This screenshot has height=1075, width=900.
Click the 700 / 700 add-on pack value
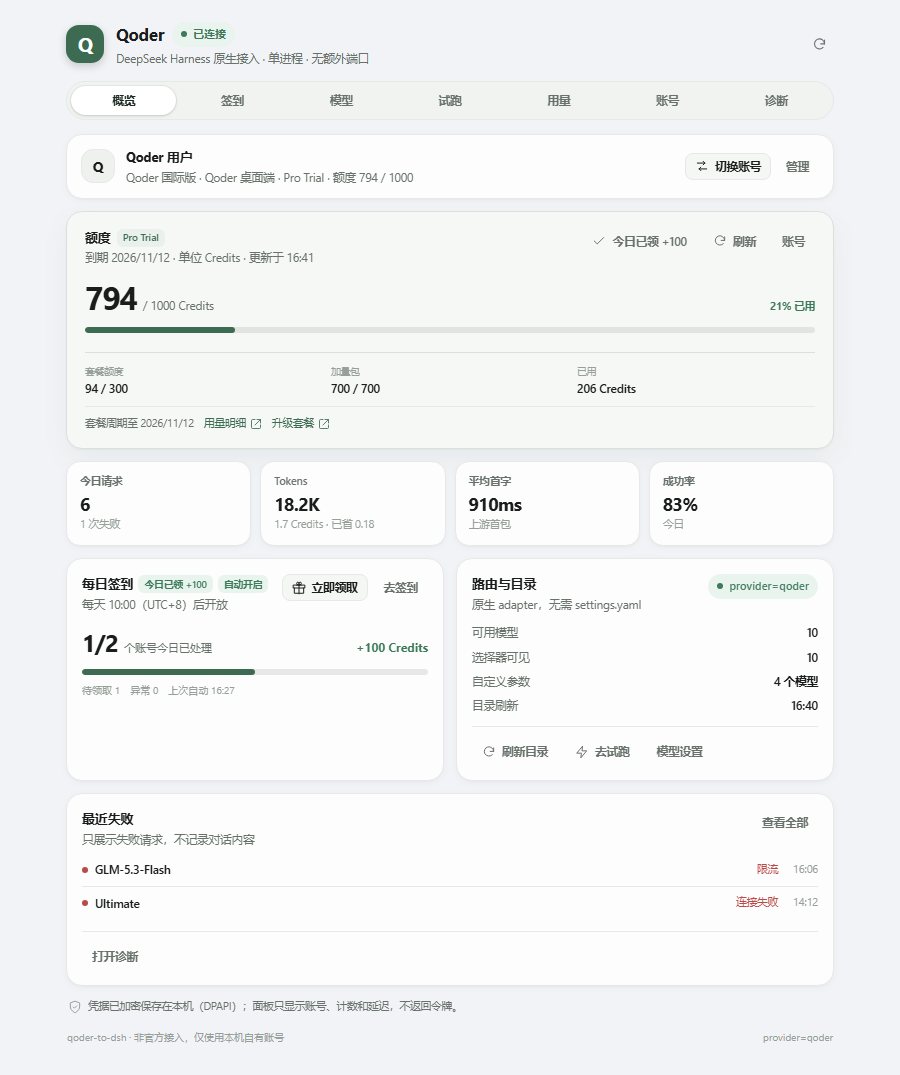(x=355, y=389)
